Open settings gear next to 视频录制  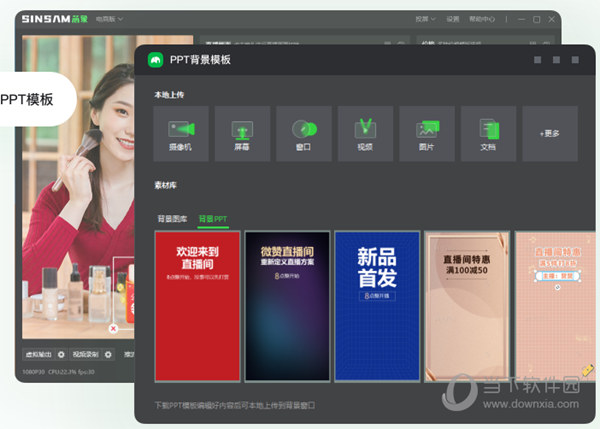108,354
